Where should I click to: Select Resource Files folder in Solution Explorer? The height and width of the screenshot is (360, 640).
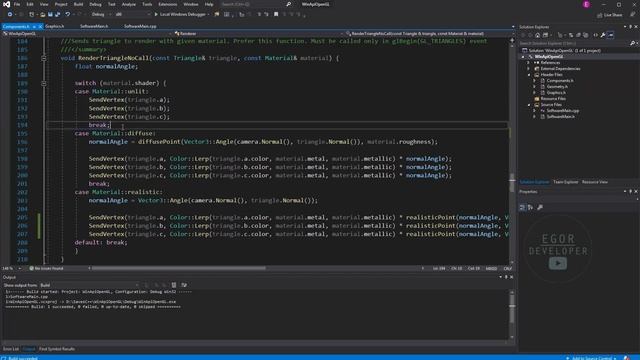tap(553, 98)
